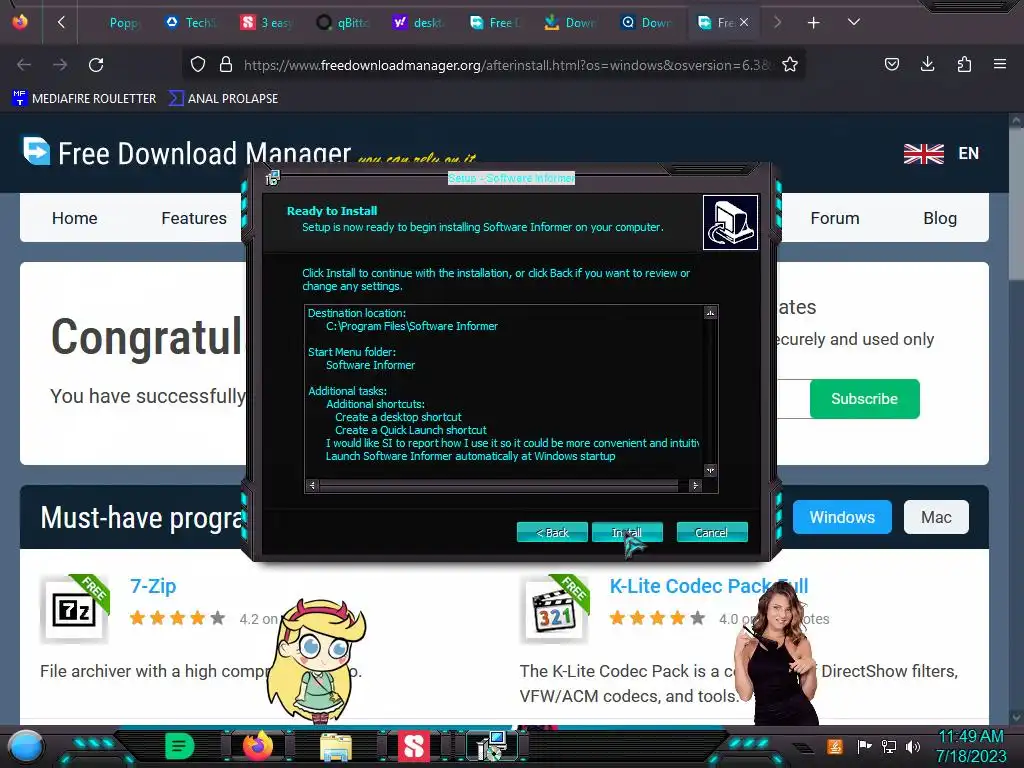Click the Firefox logo icon in tab bar

click(x=20, y=22)
